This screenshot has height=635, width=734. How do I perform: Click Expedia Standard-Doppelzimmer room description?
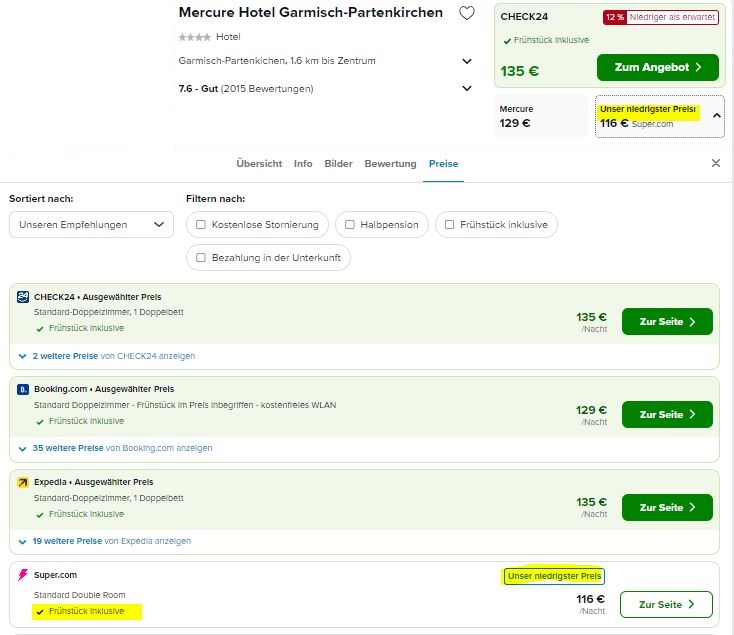point(109,498)
